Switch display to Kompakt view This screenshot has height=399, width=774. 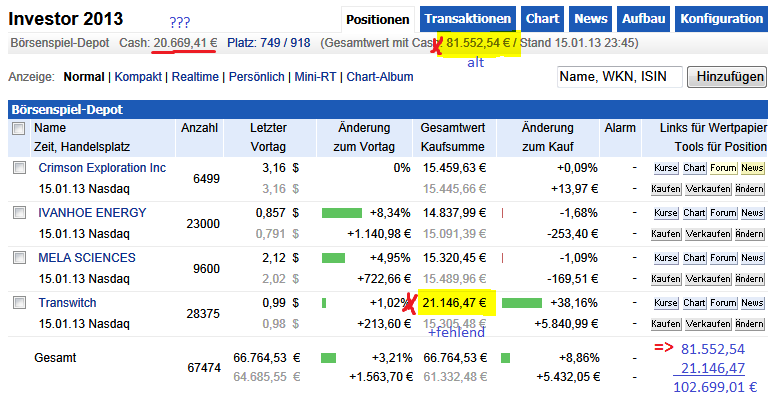138,77
